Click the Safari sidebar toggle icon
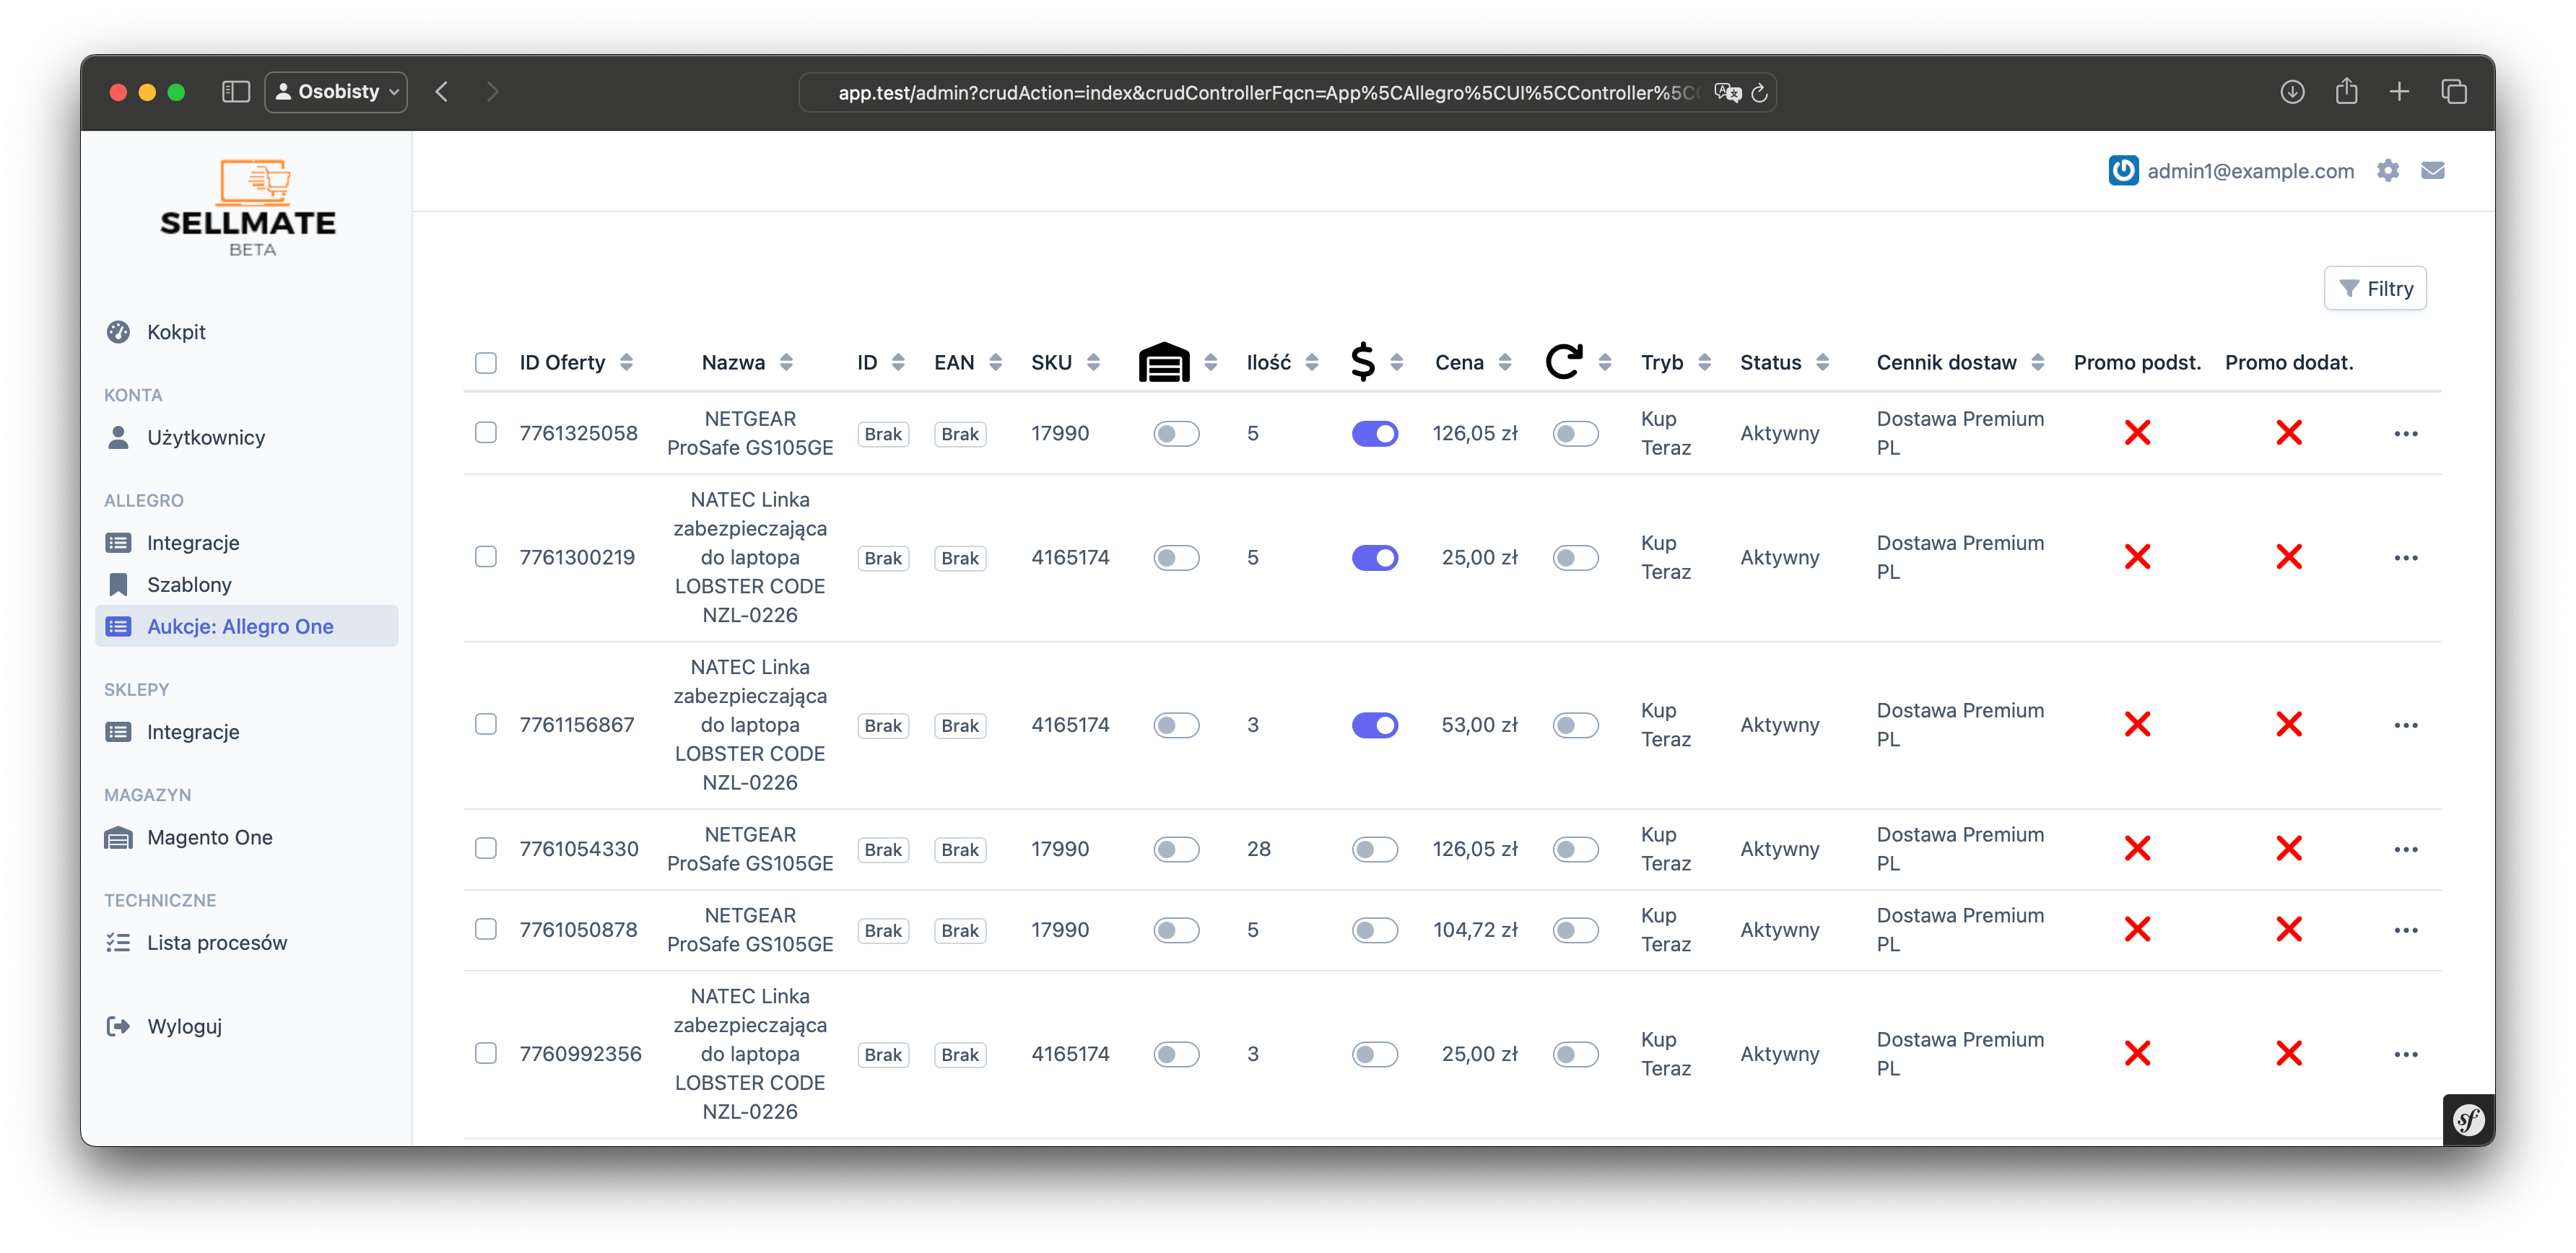The image size is (2576, 1253). [x=235, y=92]
